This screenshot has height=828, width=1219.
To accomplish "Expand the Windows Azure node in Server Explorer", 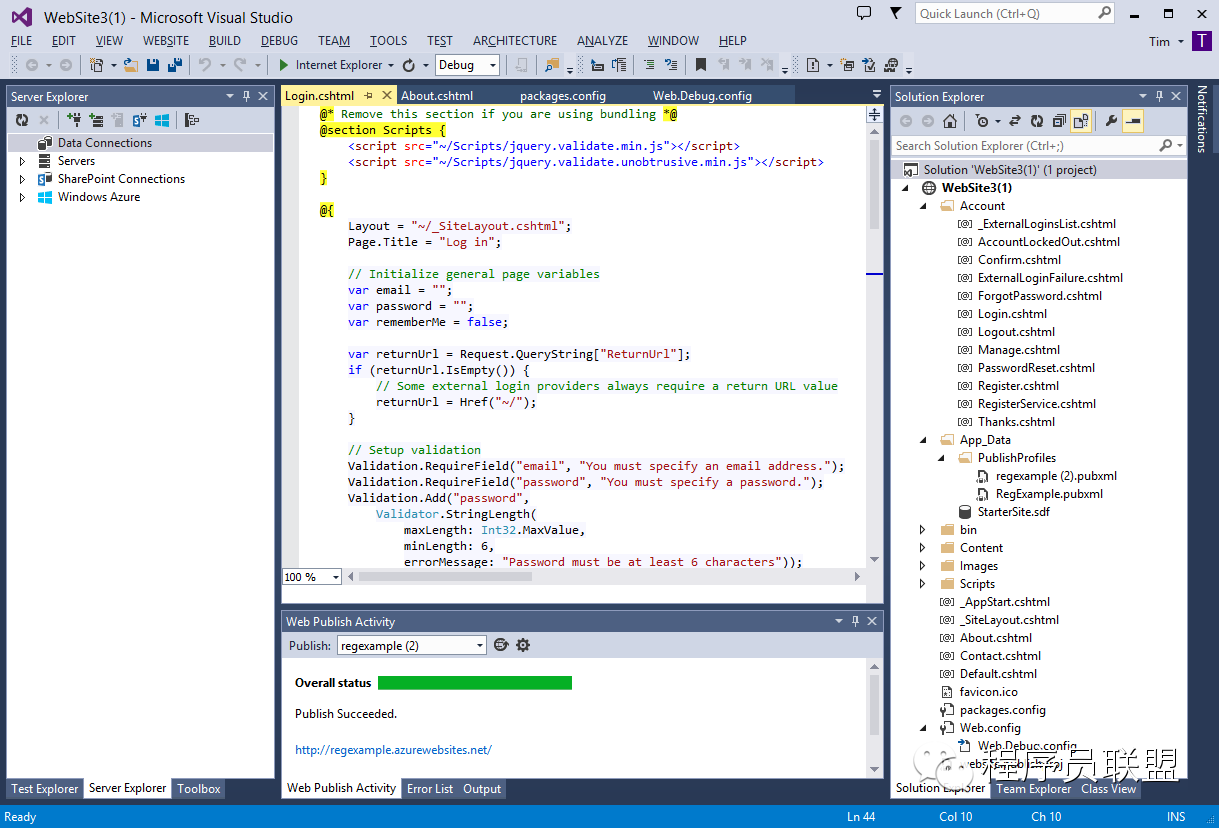I will tap(23, 197).
